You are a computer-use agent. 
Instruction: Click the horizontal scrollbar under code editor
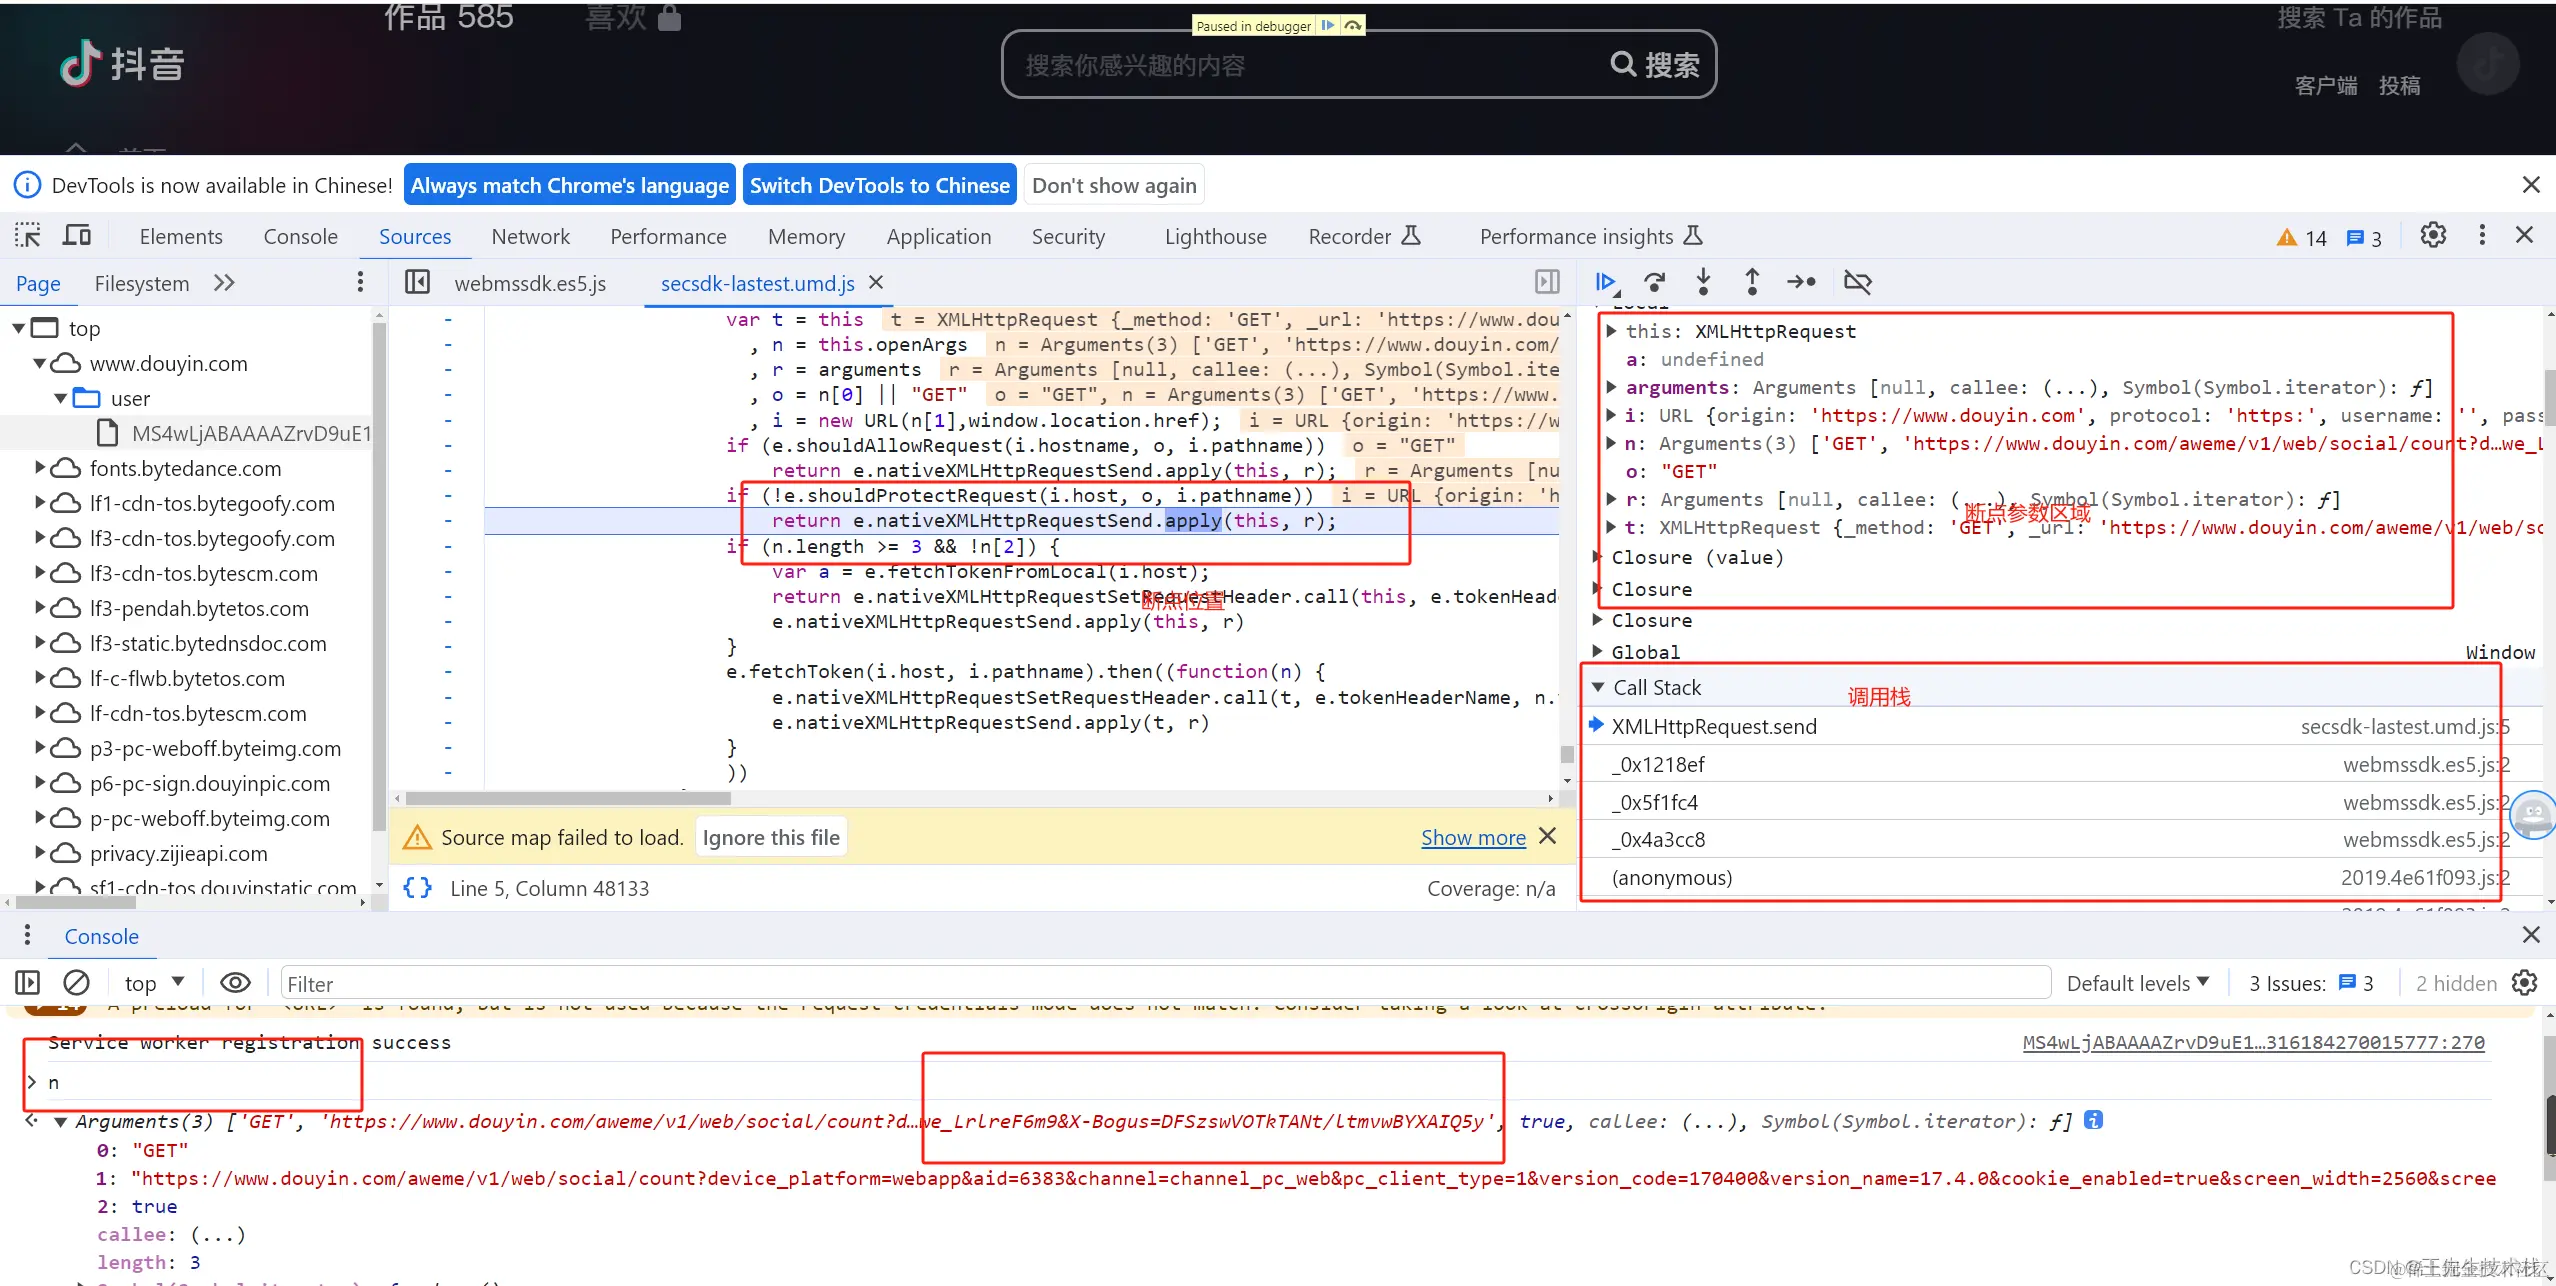coord(568,798)
